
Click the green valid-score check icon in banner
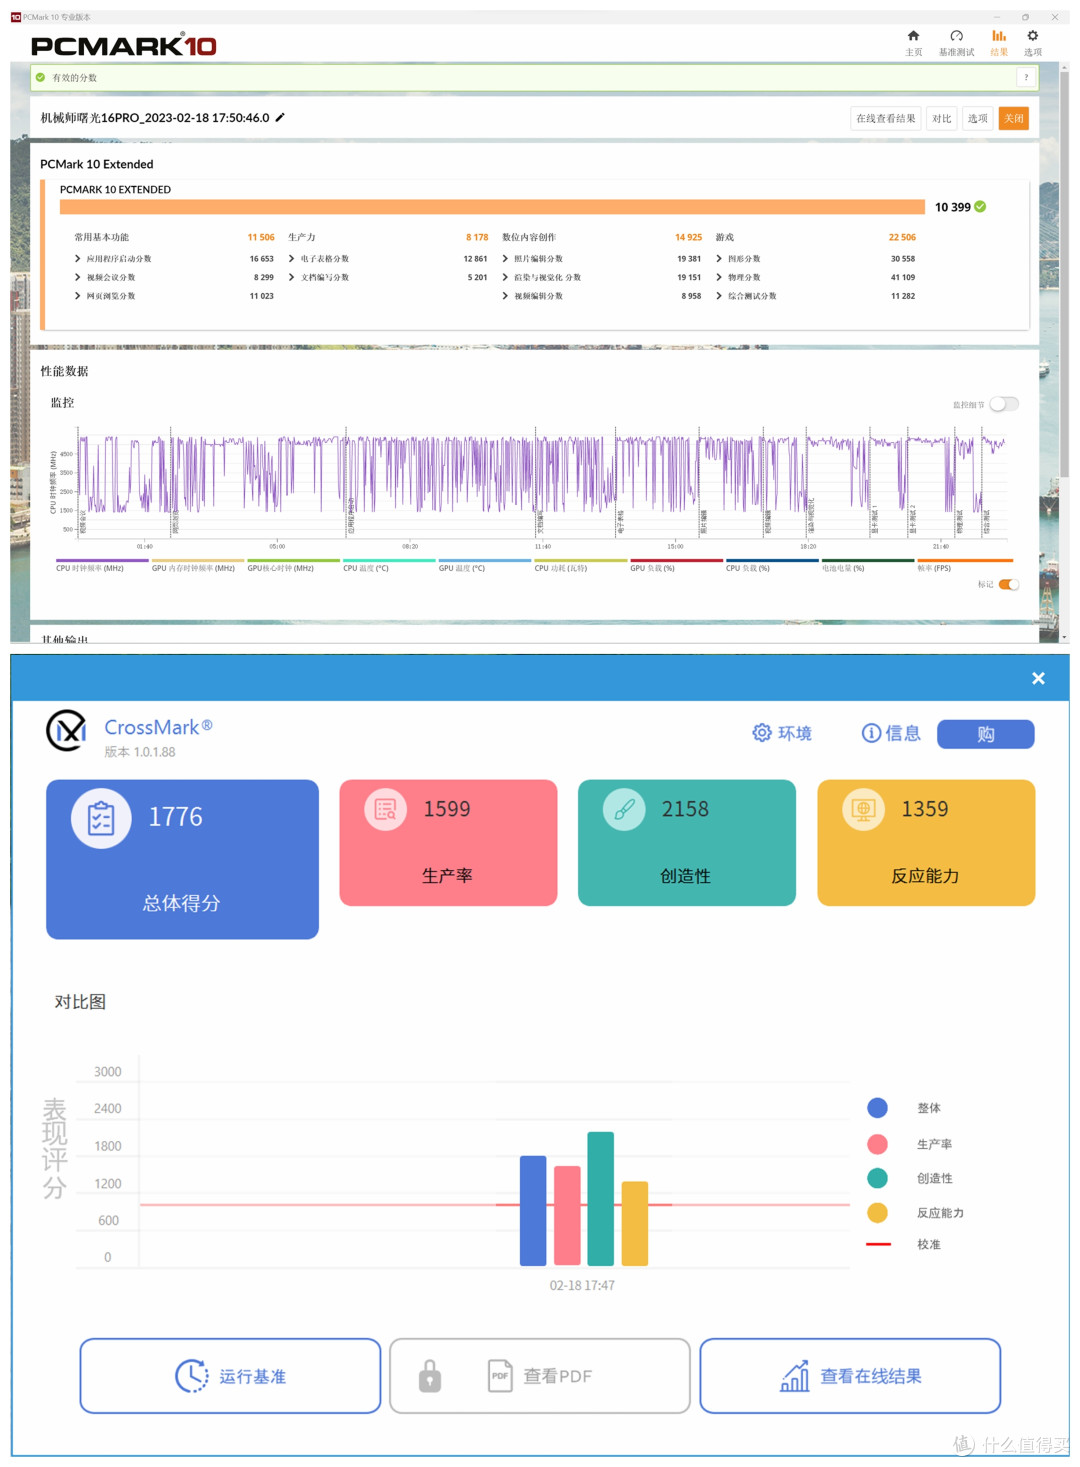tap(40, 77)
